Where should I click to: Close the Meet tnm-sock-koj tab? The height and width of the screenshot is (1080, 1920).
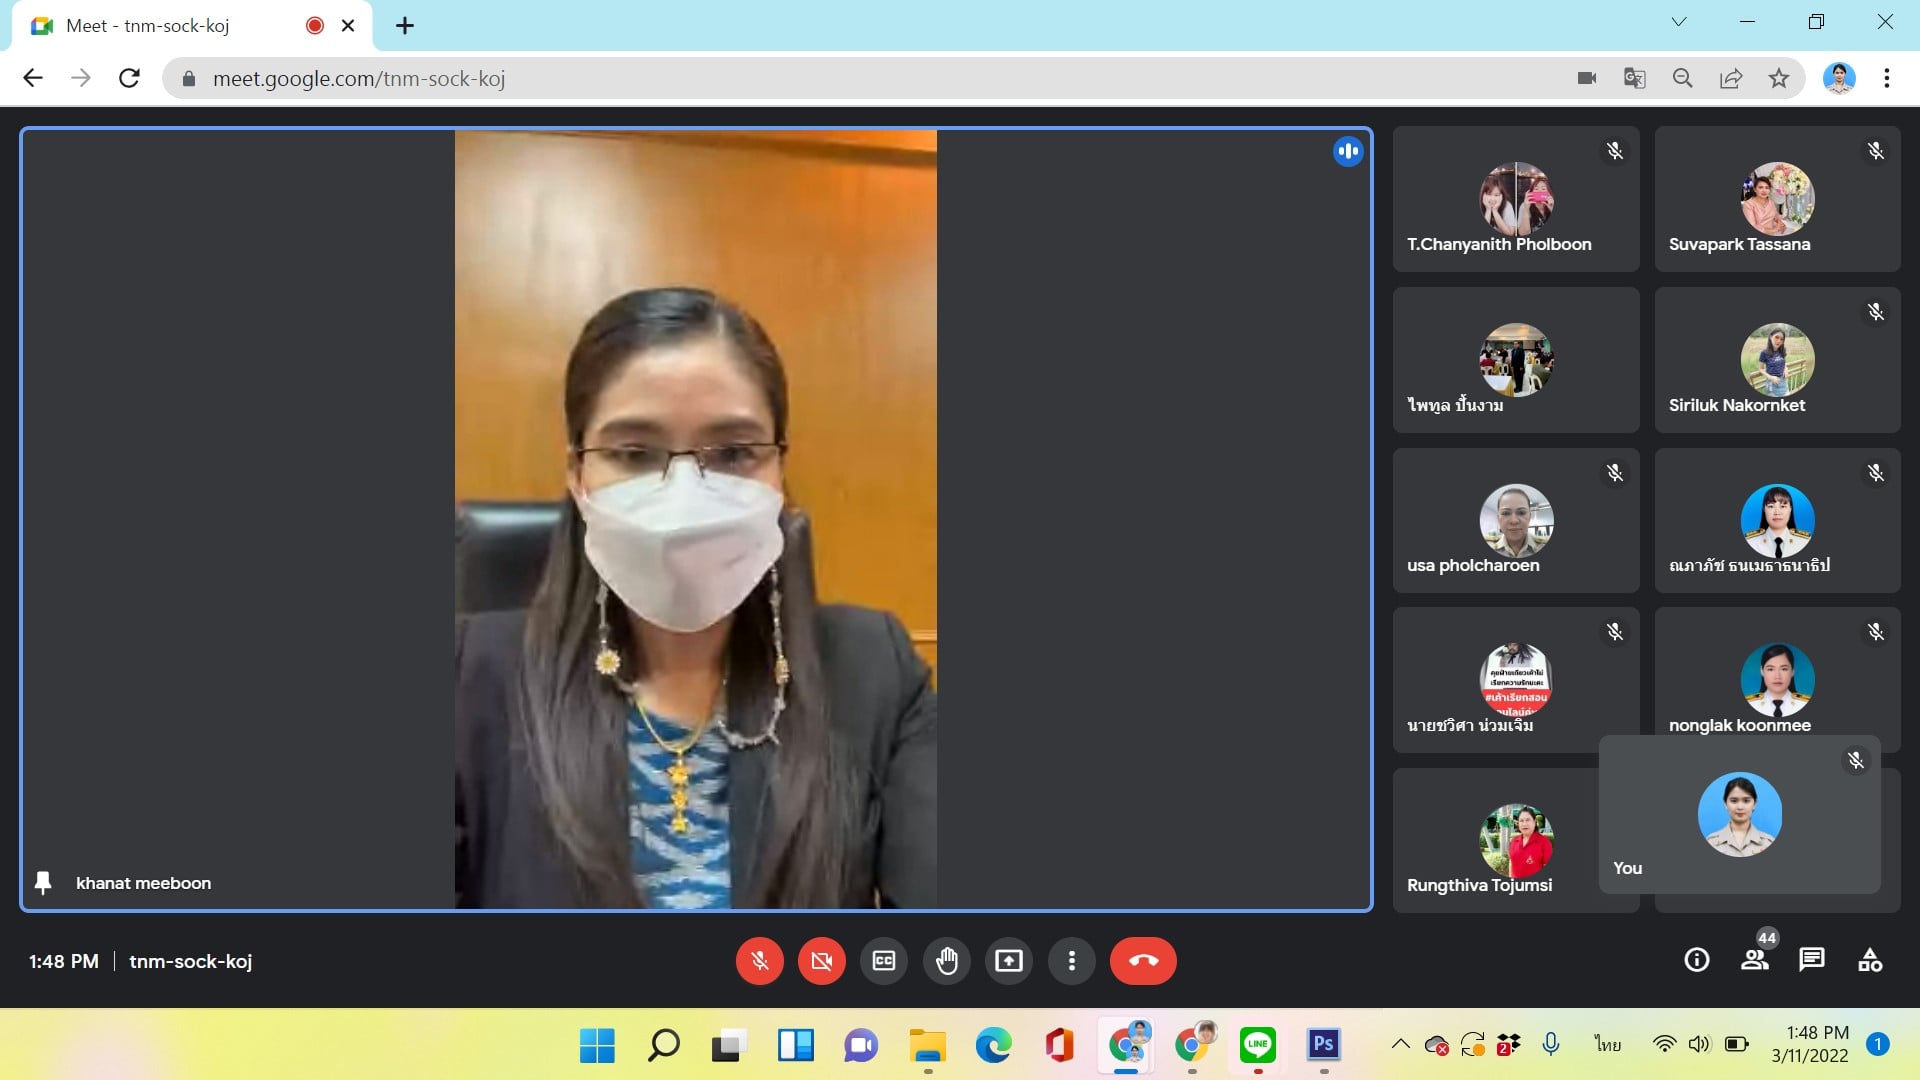pos(348,26)
